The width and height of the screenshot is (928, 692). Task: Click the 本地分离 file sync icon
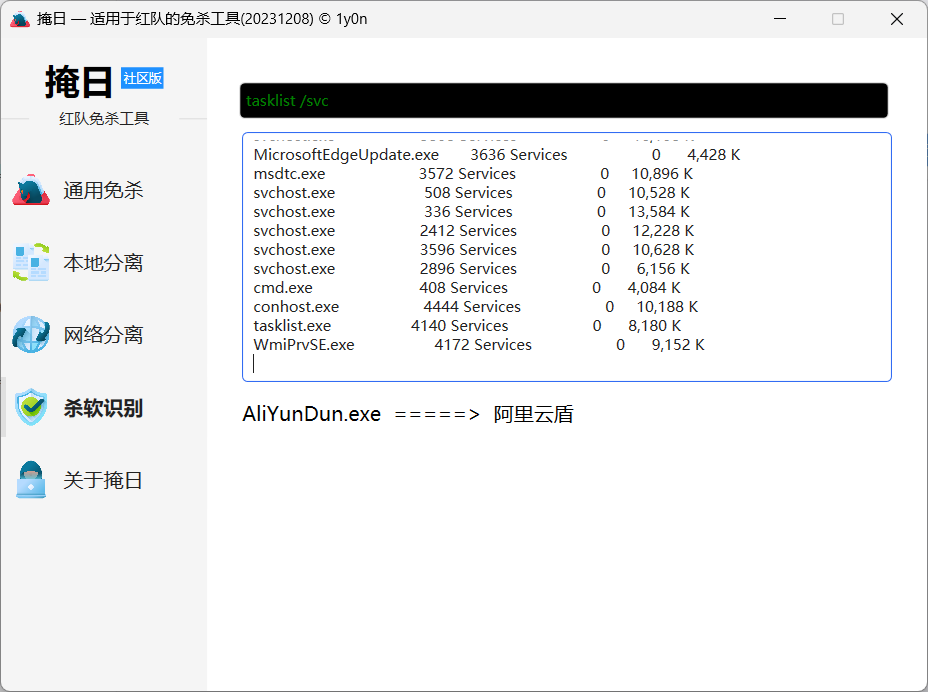31,263
